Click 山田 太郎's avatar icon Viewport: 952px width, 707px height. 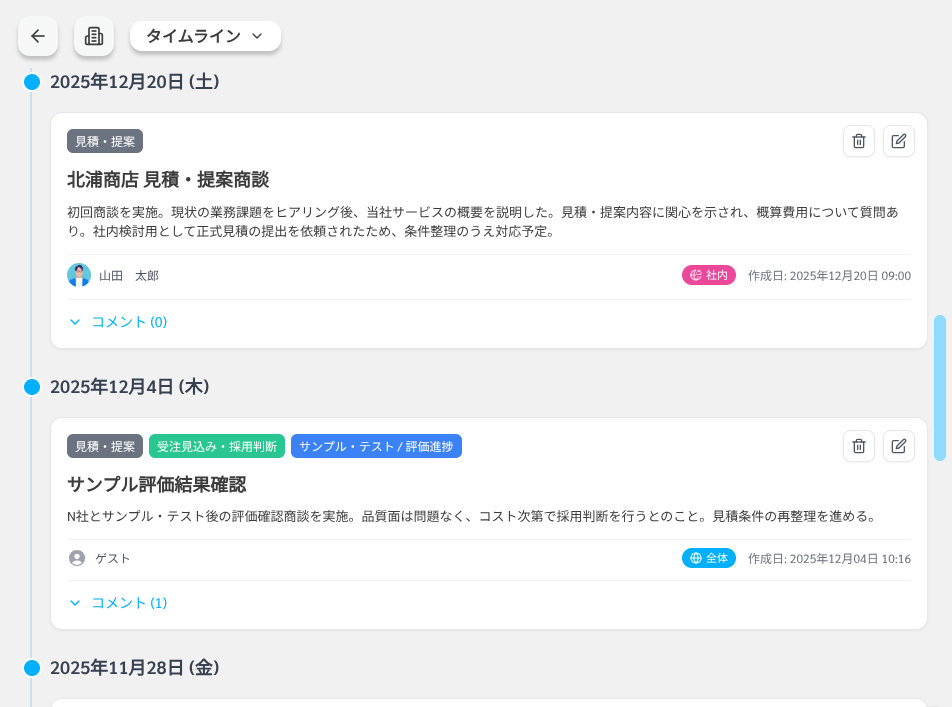tap(79, 275)
